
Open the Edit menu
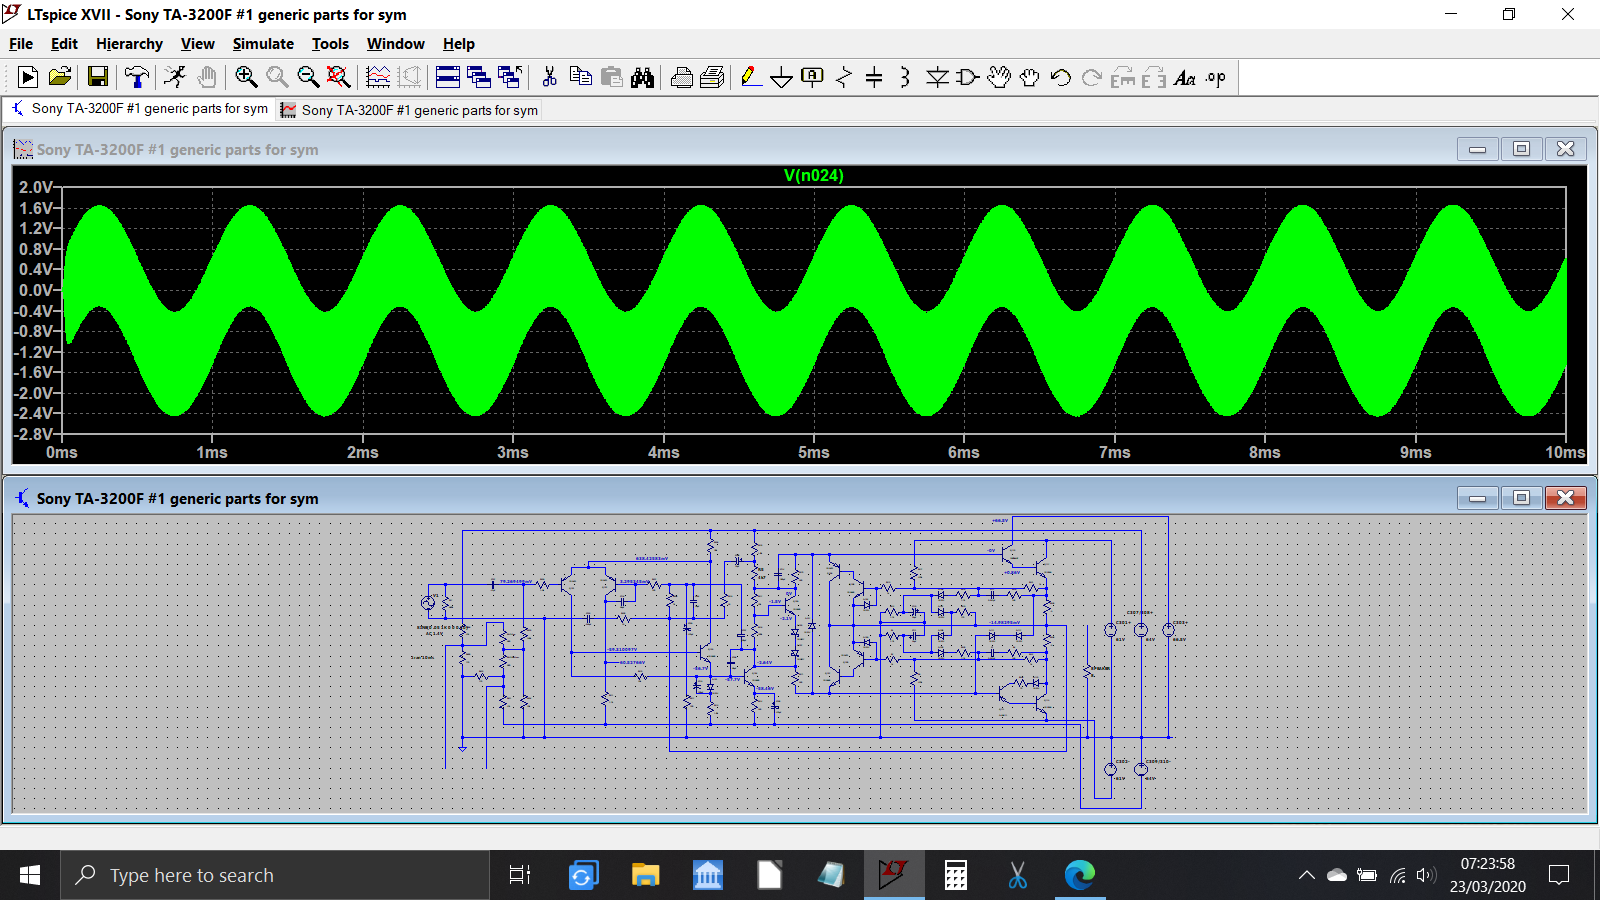click(64, 43)
